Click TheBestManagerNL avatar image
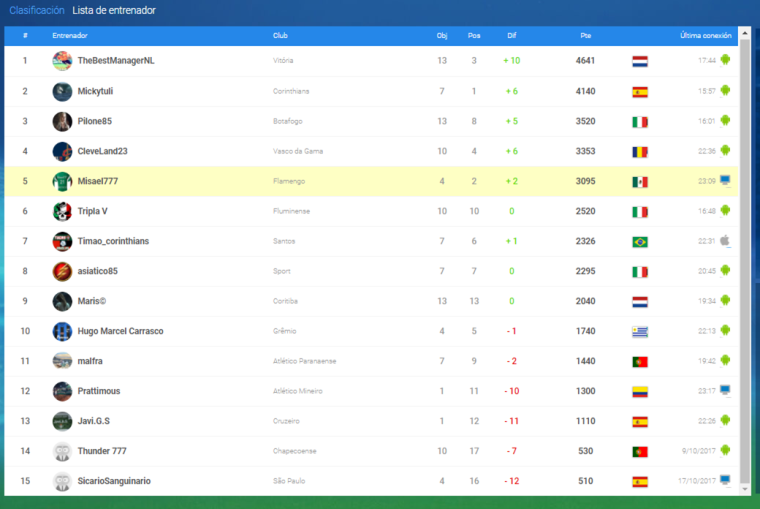 tap(62, 61)
